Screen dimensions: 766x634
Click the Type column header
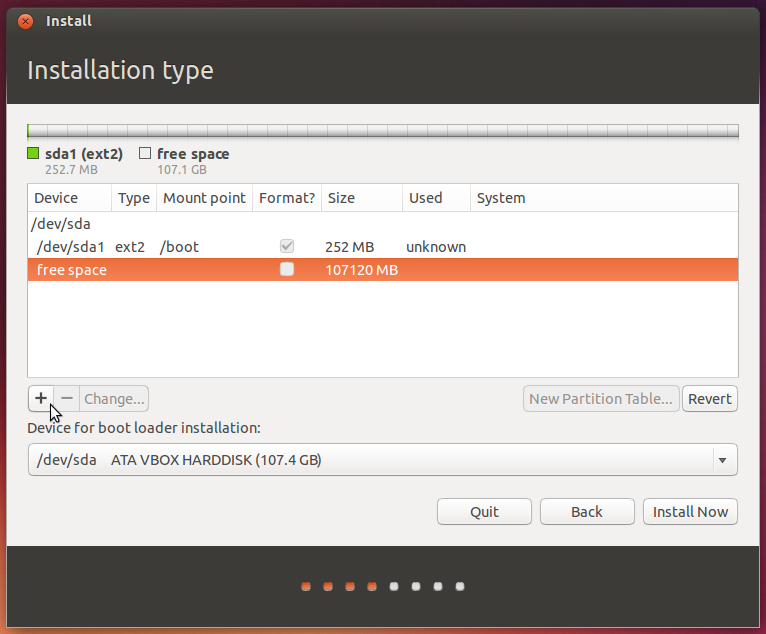click(134, 198)
